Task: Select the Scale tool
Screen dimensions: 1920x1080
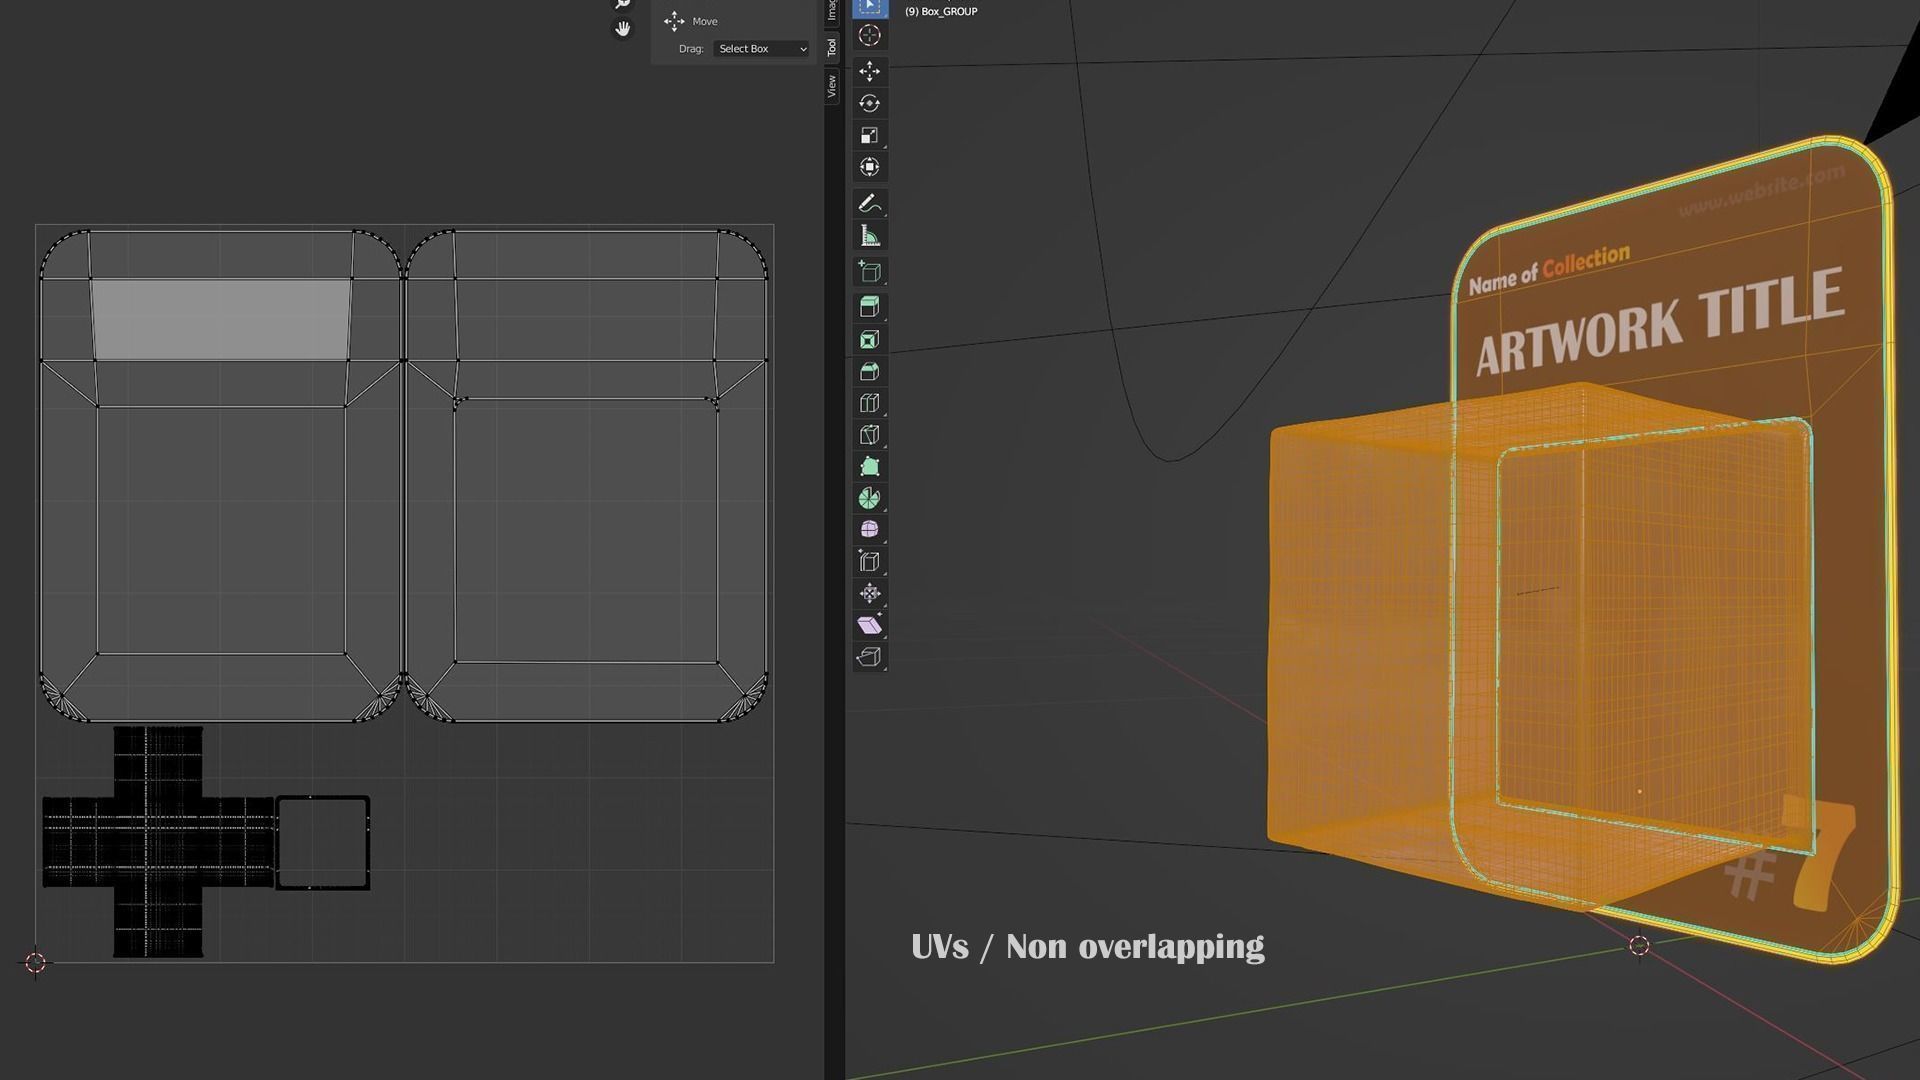Action: [x=869, y=135]
